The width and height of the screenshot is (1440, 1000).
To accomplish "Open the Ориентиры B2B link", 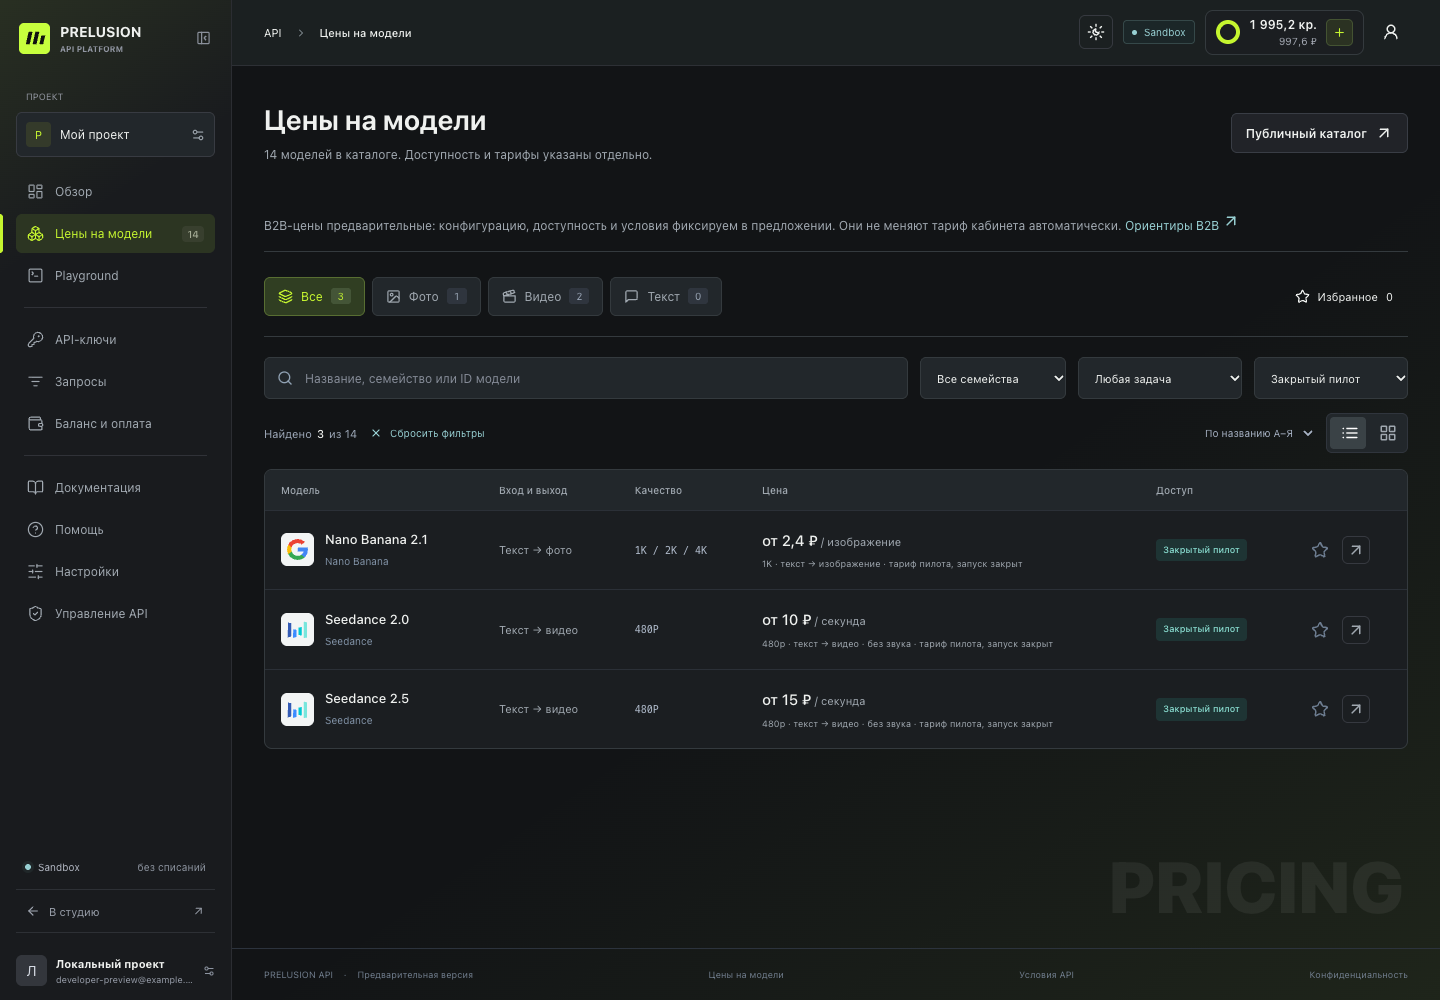I will pos(1181,225).
